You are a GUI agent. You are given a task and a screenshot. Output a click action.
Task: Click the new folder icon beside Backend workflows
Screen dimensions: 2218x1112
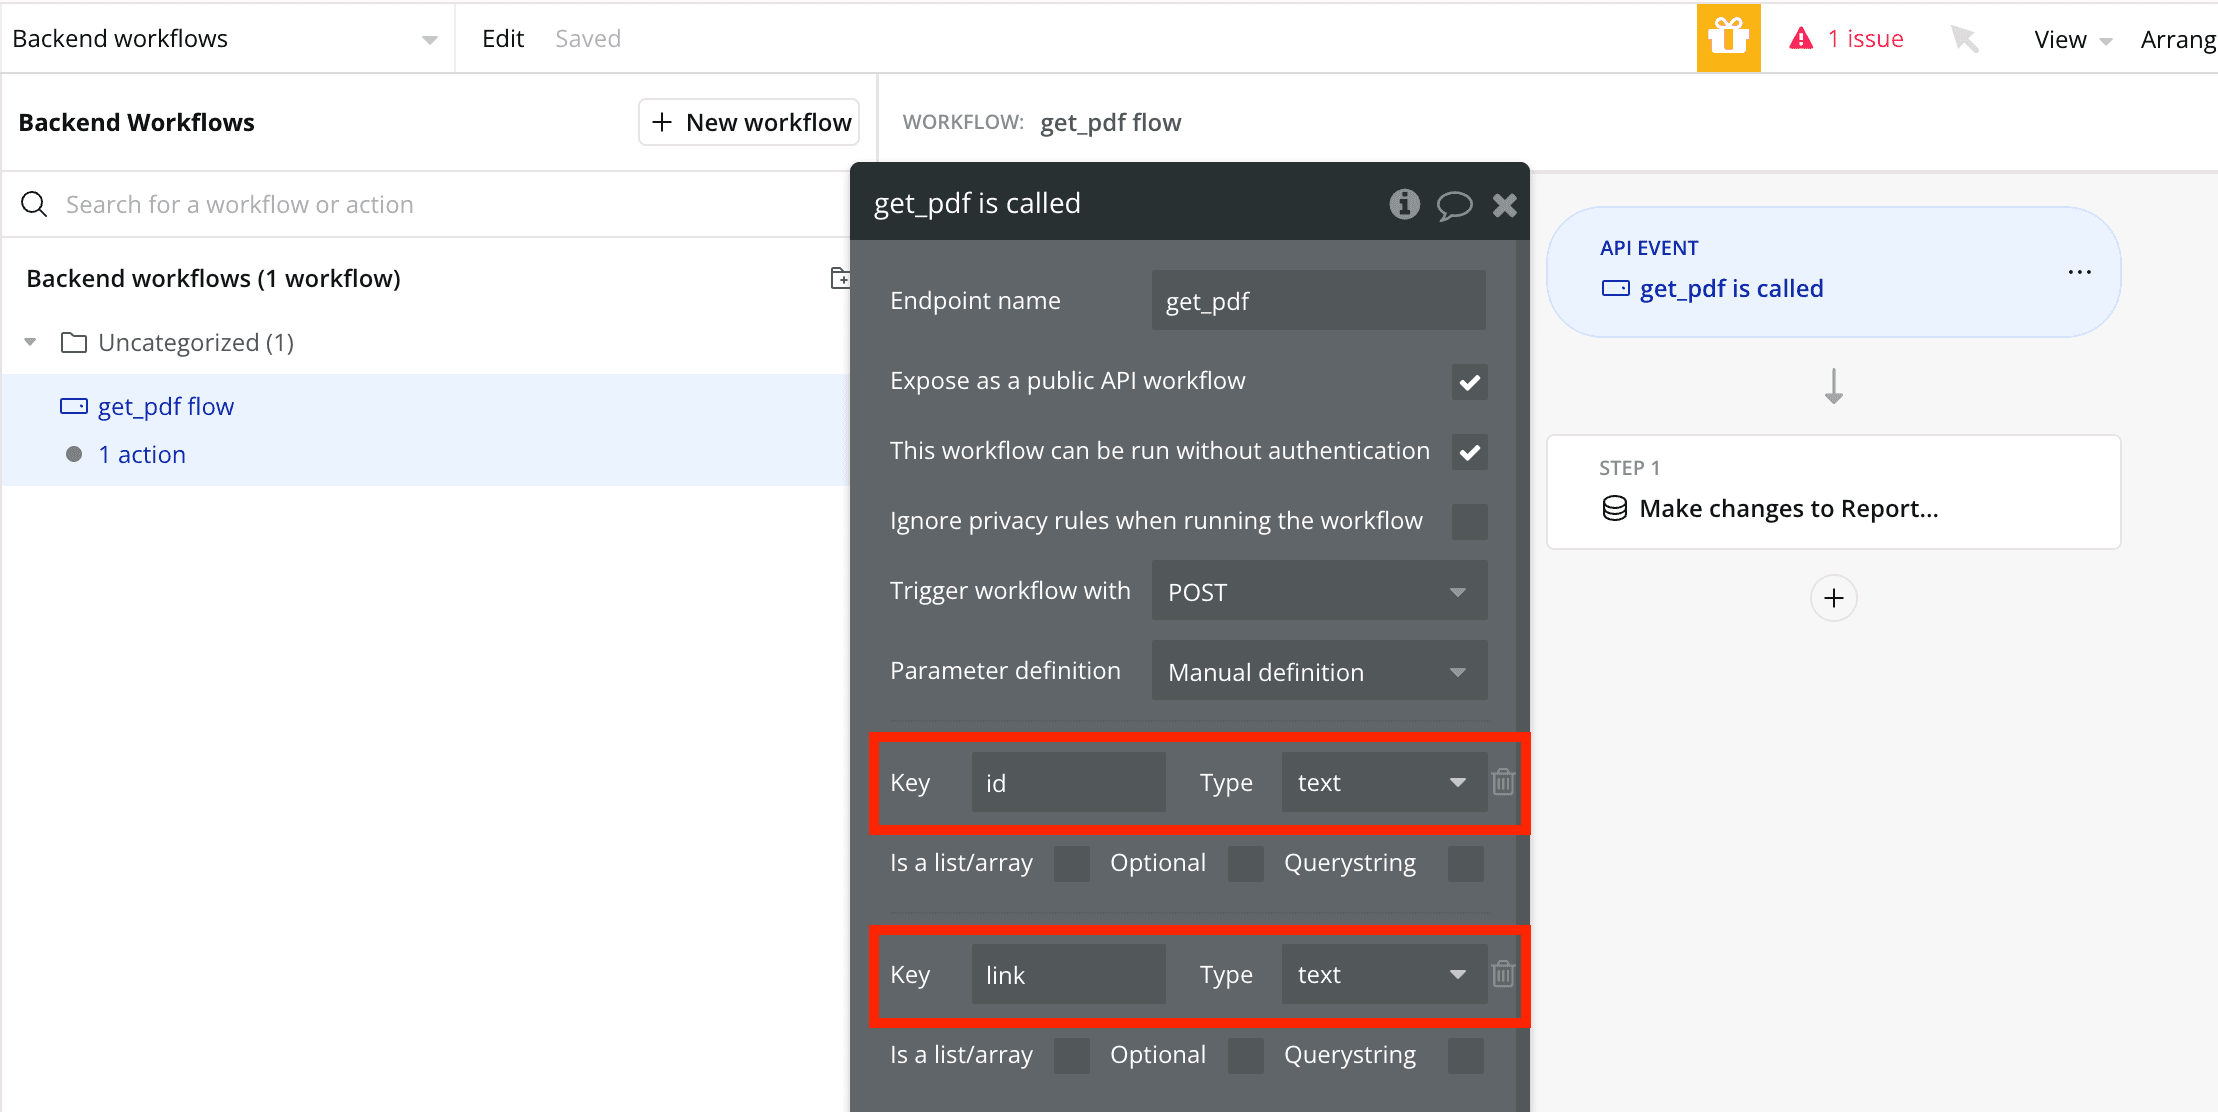click(x=840, y=278)
